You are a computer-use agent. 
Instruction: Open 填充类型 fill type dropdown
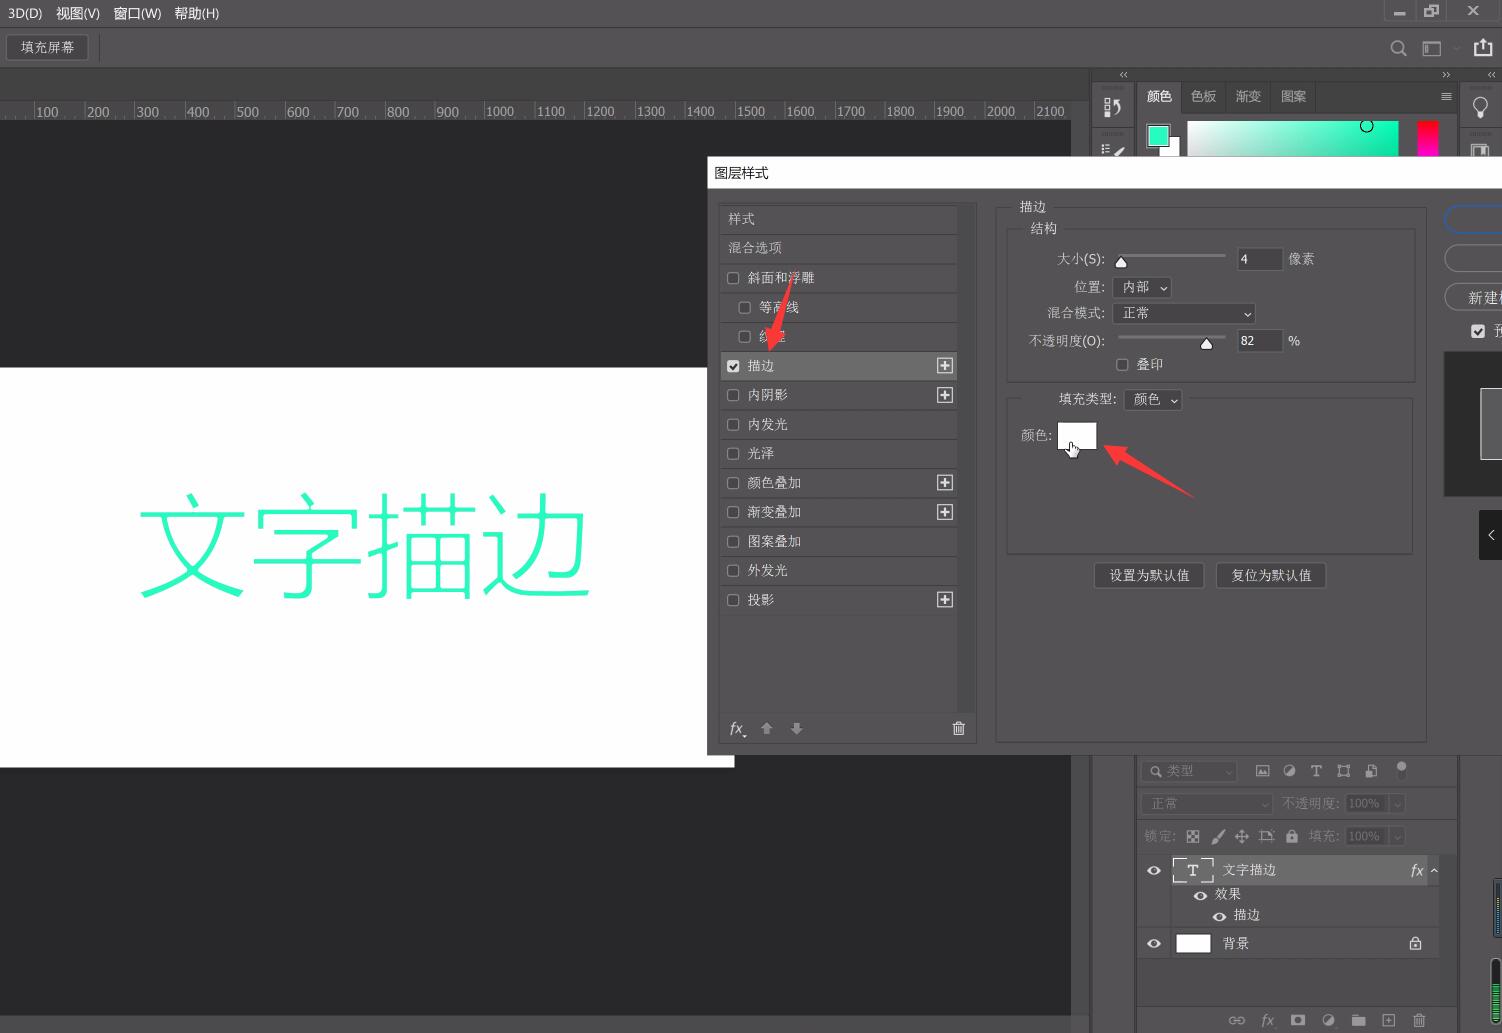1153,399
